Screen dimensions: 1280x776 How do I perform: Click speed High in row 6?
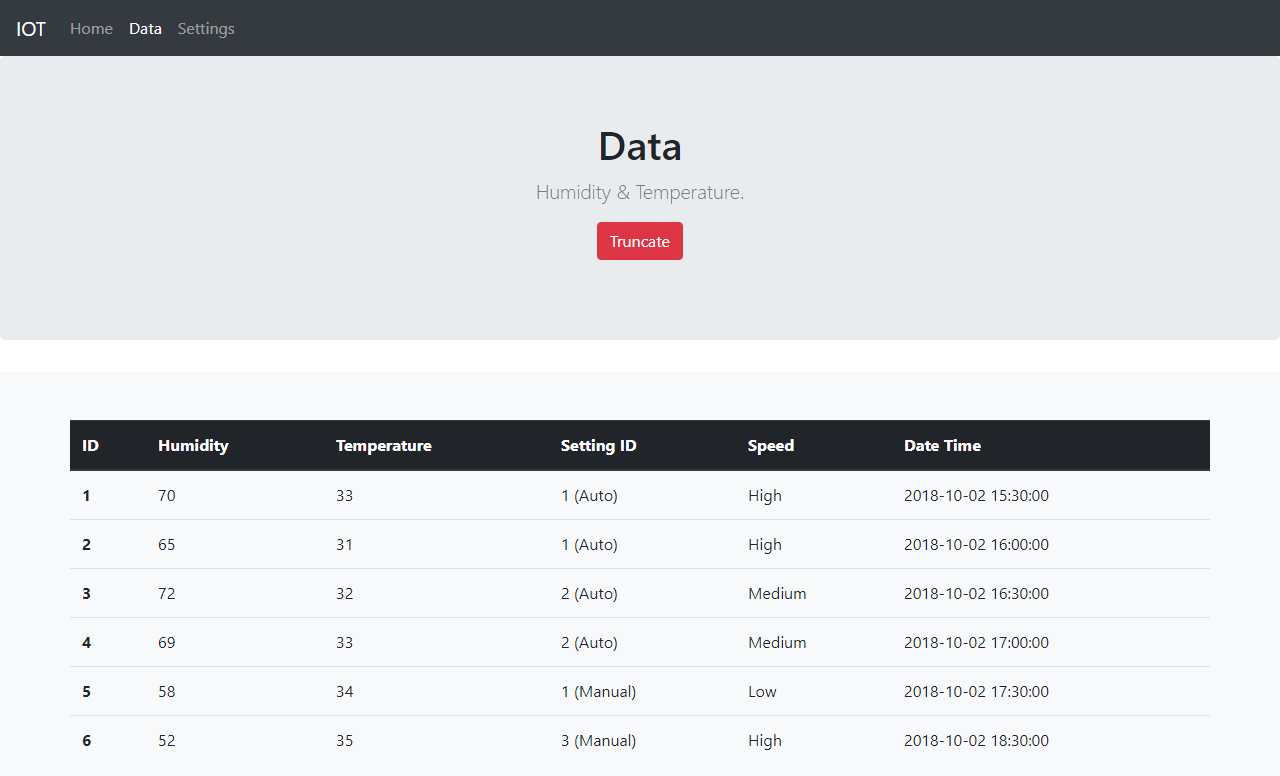coord(765,740)
